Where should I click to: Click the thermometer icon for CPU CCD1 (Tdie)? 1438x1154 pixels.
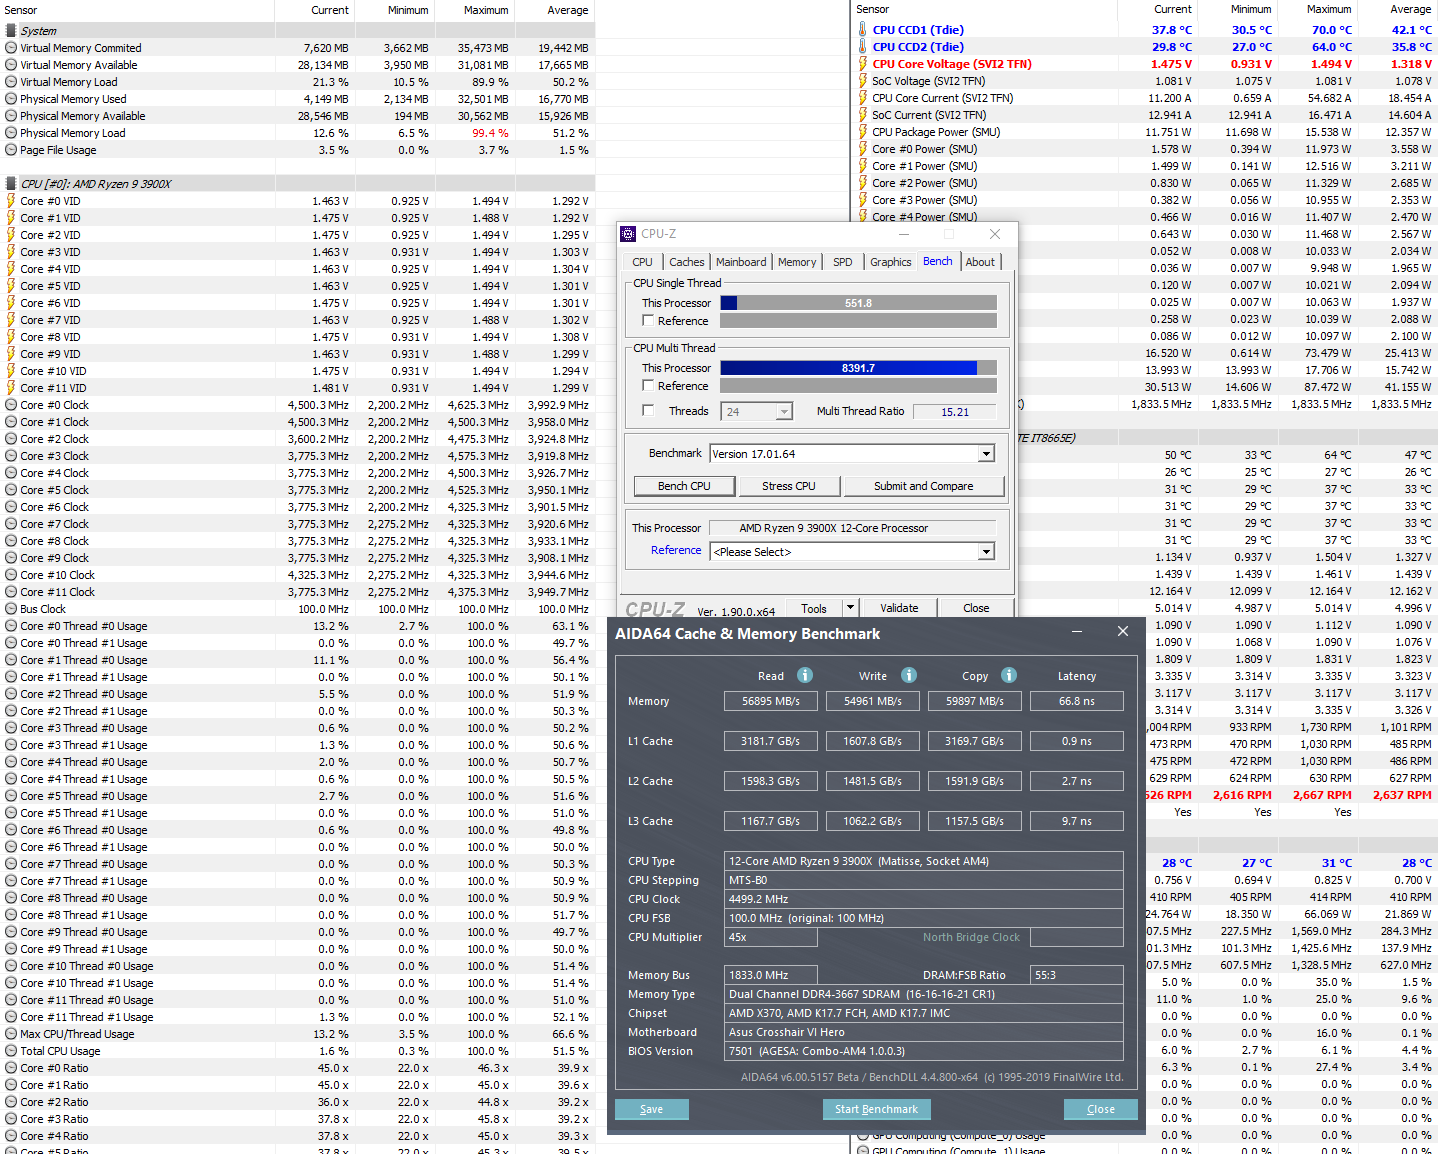click(x=862, y=30)
